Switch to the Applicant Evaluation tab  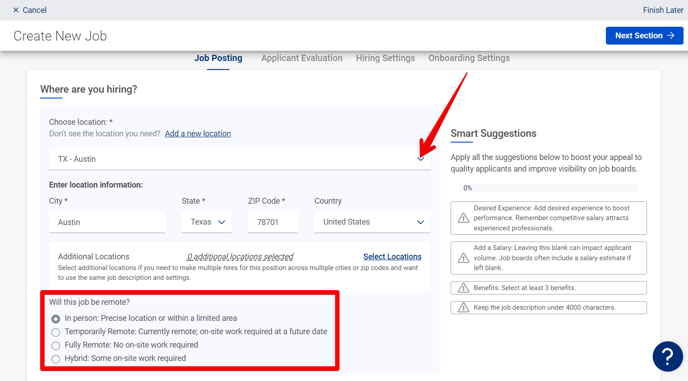pos(302,58)
